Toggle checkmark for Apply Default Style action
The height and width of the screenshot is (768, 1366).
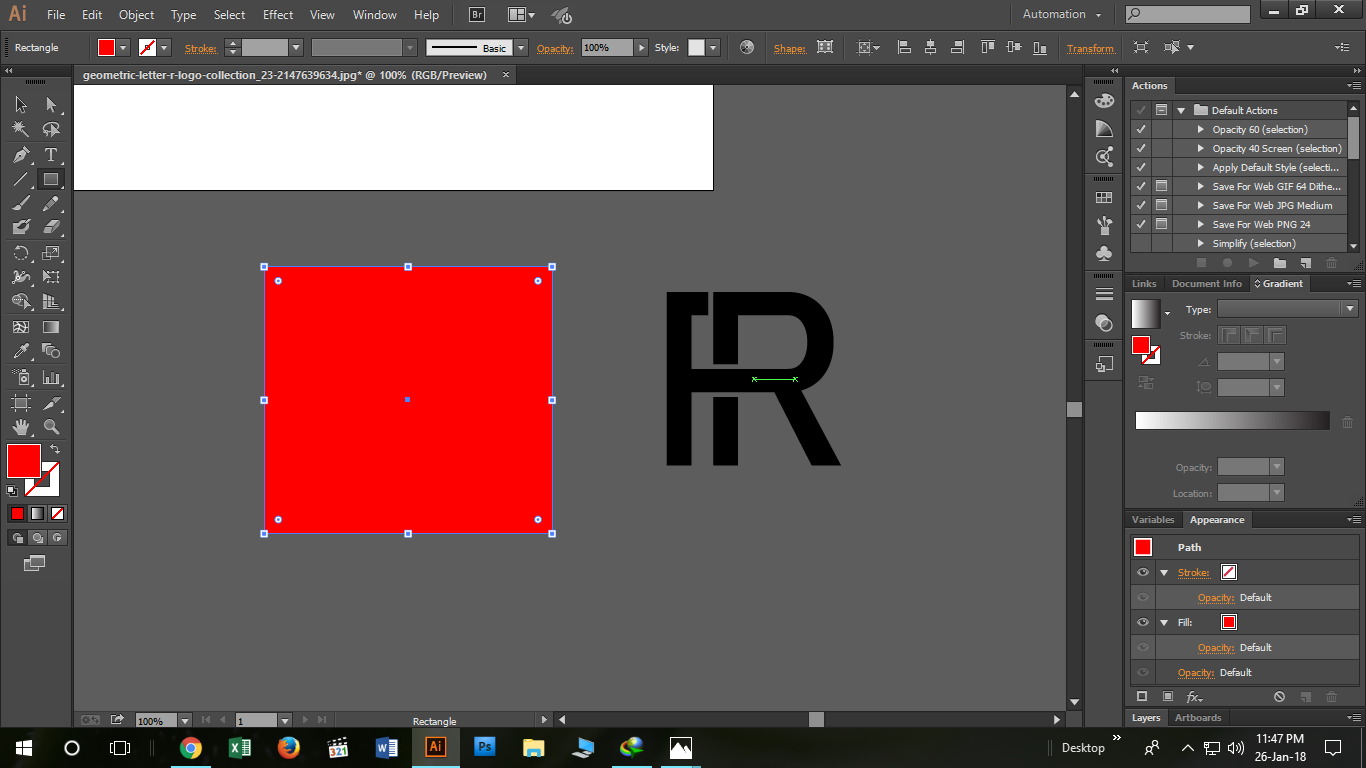(x=1140, y=167)
